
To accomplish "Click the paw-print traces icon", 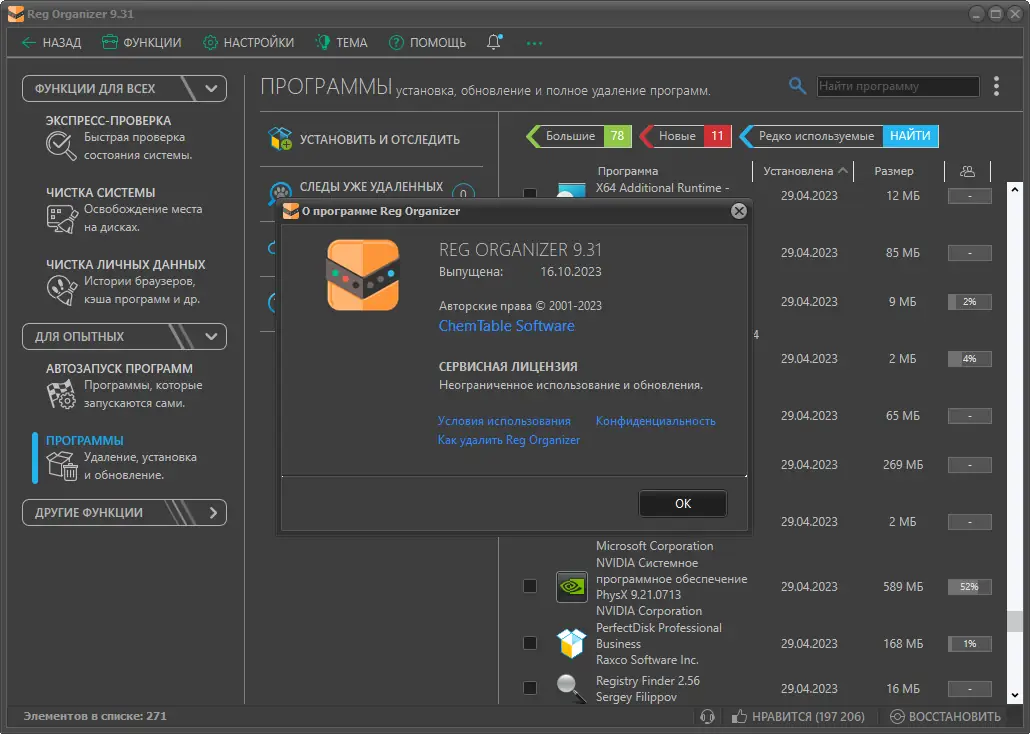I will 280,192.
